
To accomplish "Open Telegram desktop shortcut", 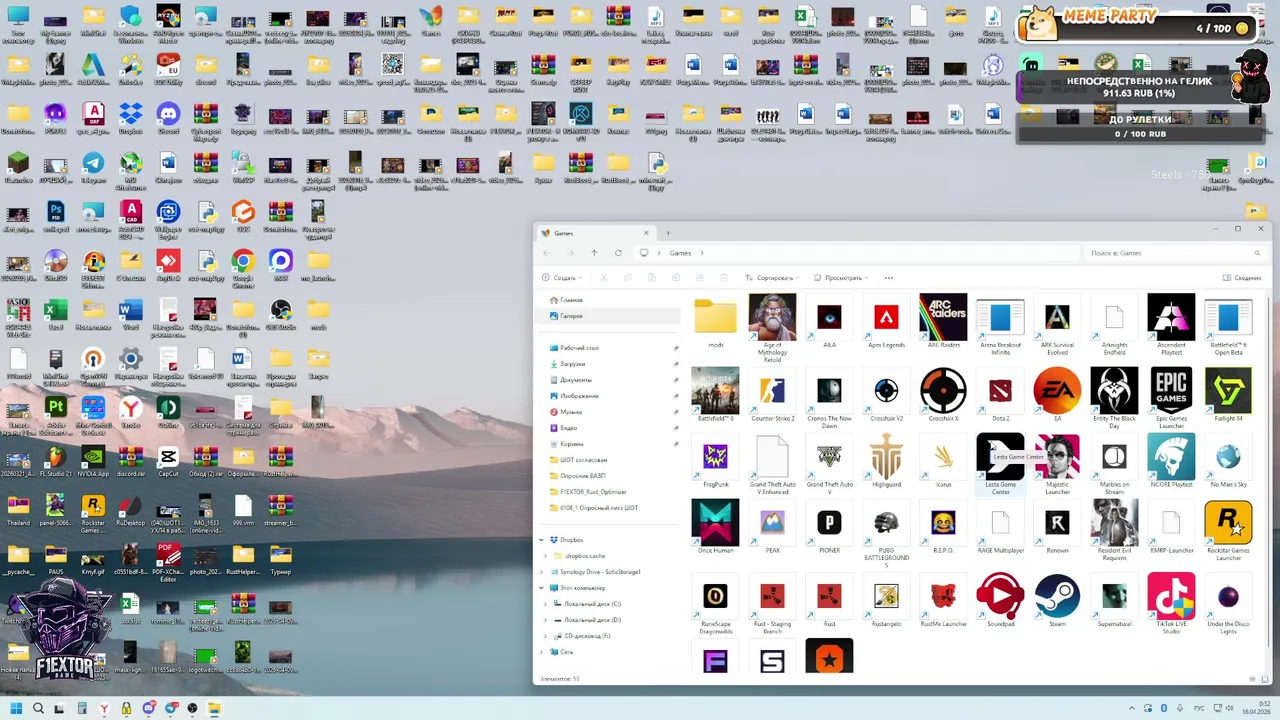I will (93, 167).
